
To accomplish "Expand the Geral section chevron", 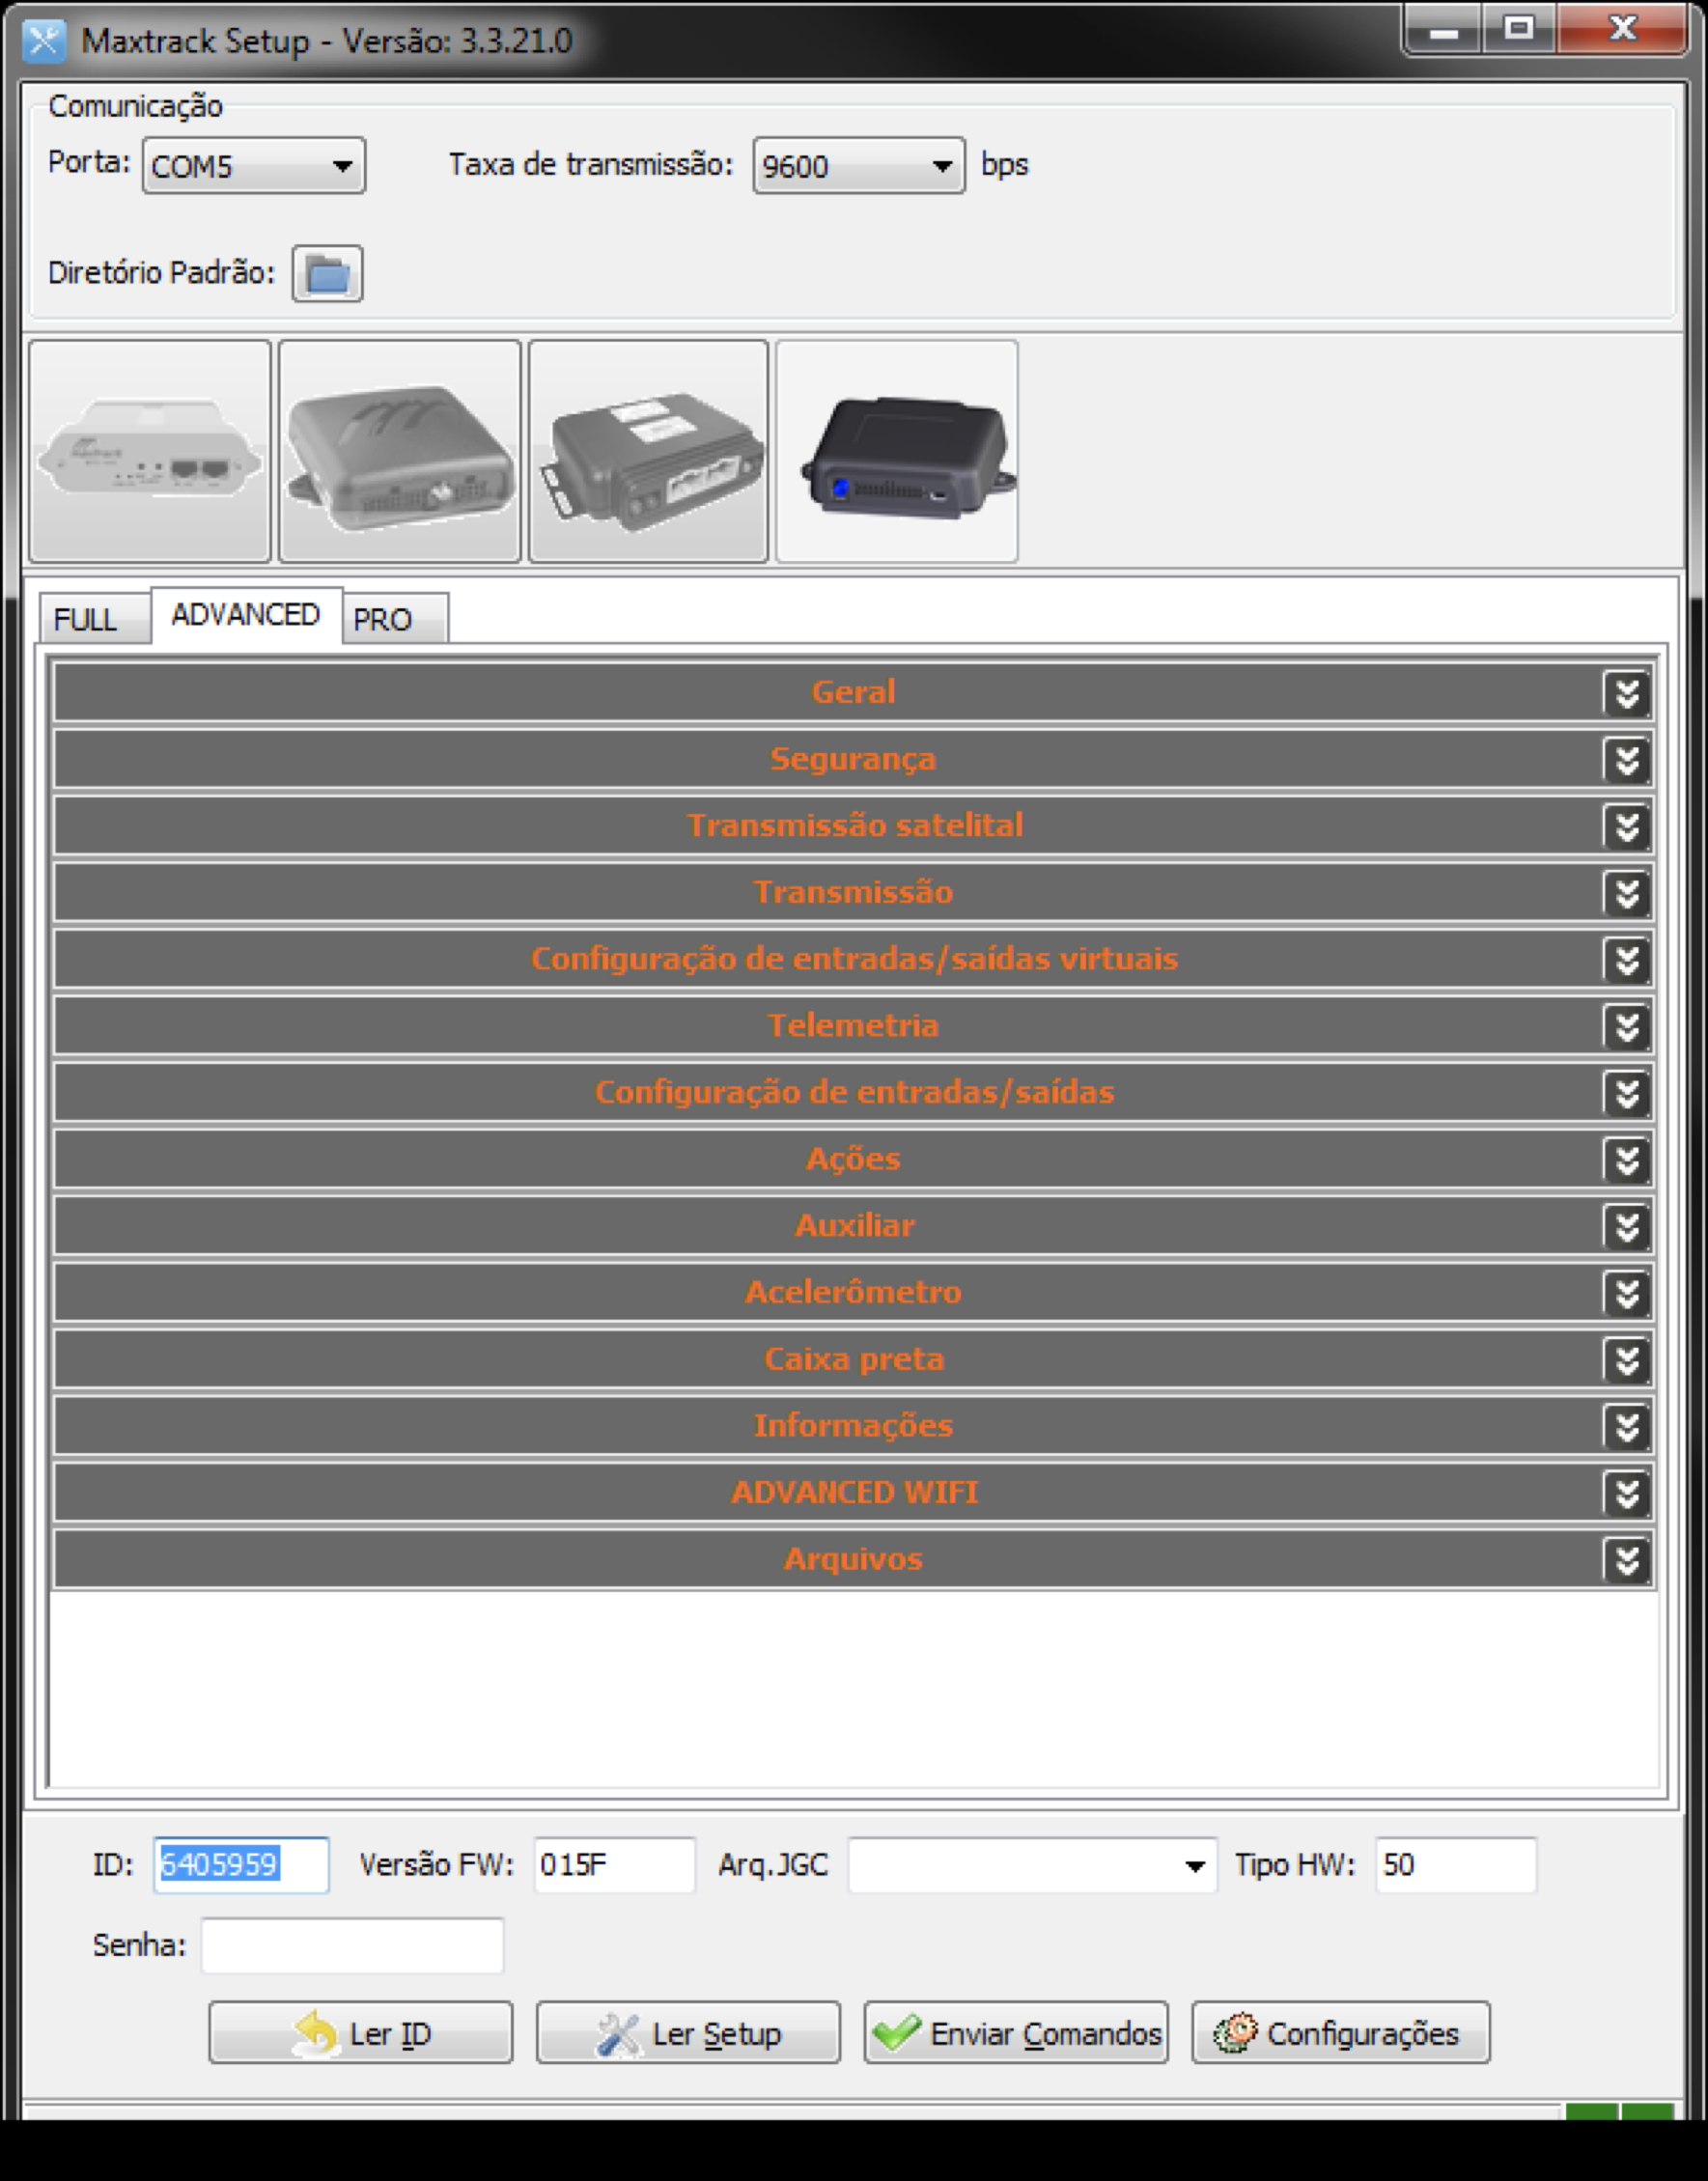I will pos(1627,692).
